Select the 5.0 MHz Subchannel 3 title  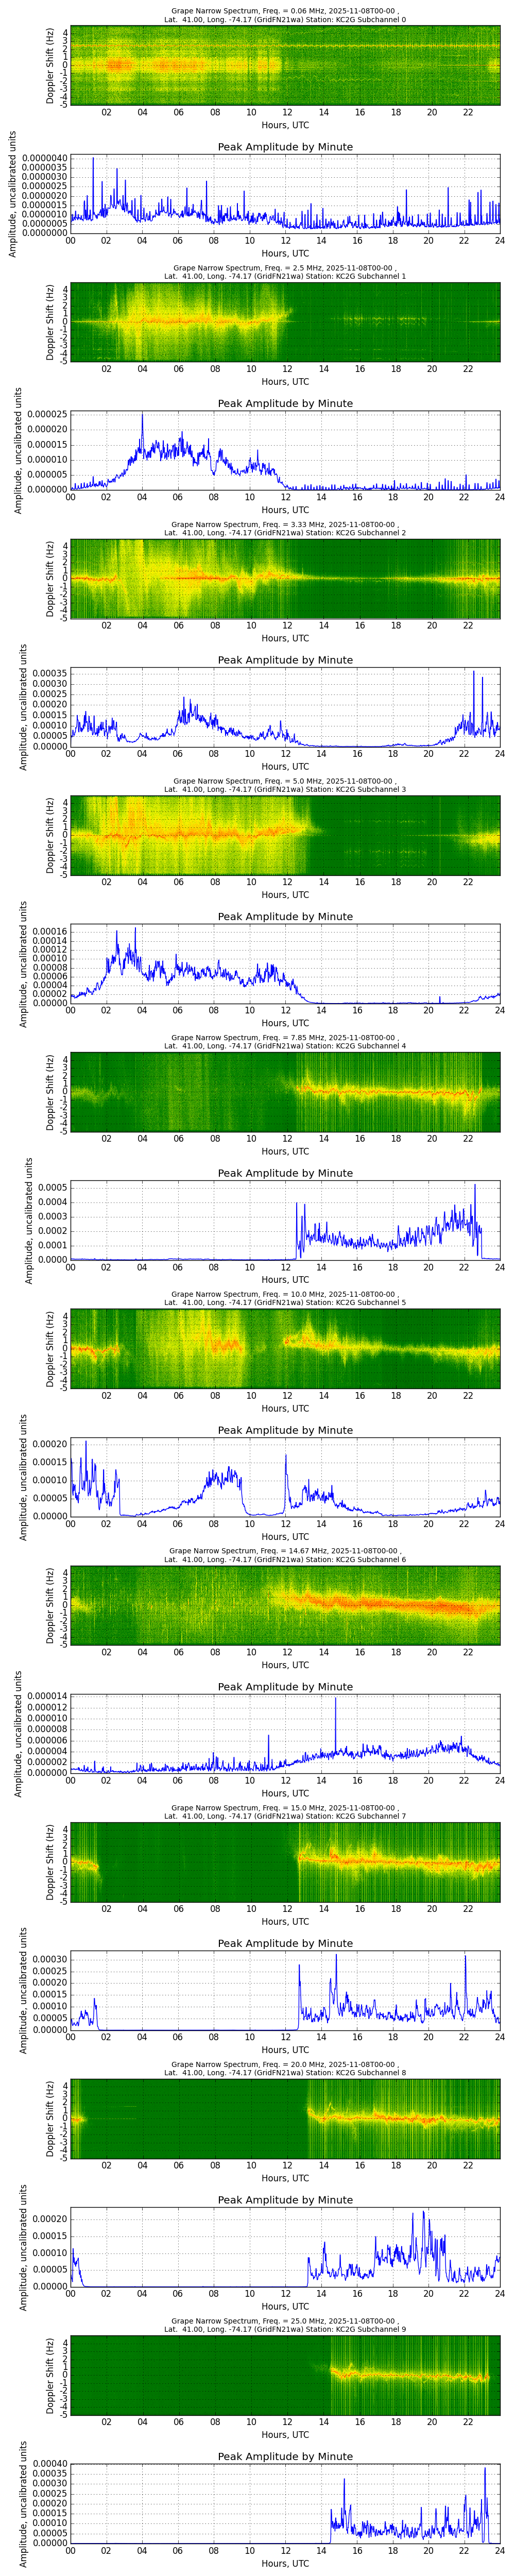[x=285, y=785]
